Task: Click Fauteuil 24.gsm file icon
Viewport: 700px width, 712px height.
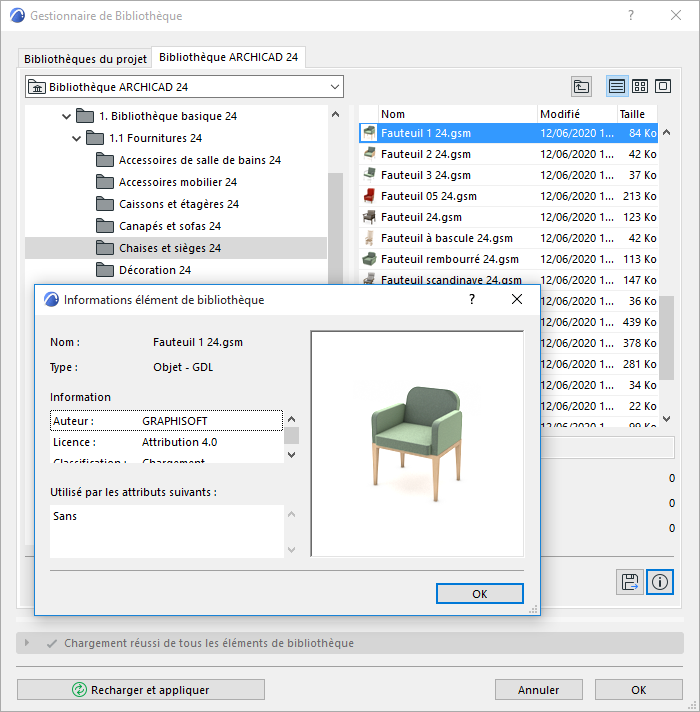Action: pos(369,217)
